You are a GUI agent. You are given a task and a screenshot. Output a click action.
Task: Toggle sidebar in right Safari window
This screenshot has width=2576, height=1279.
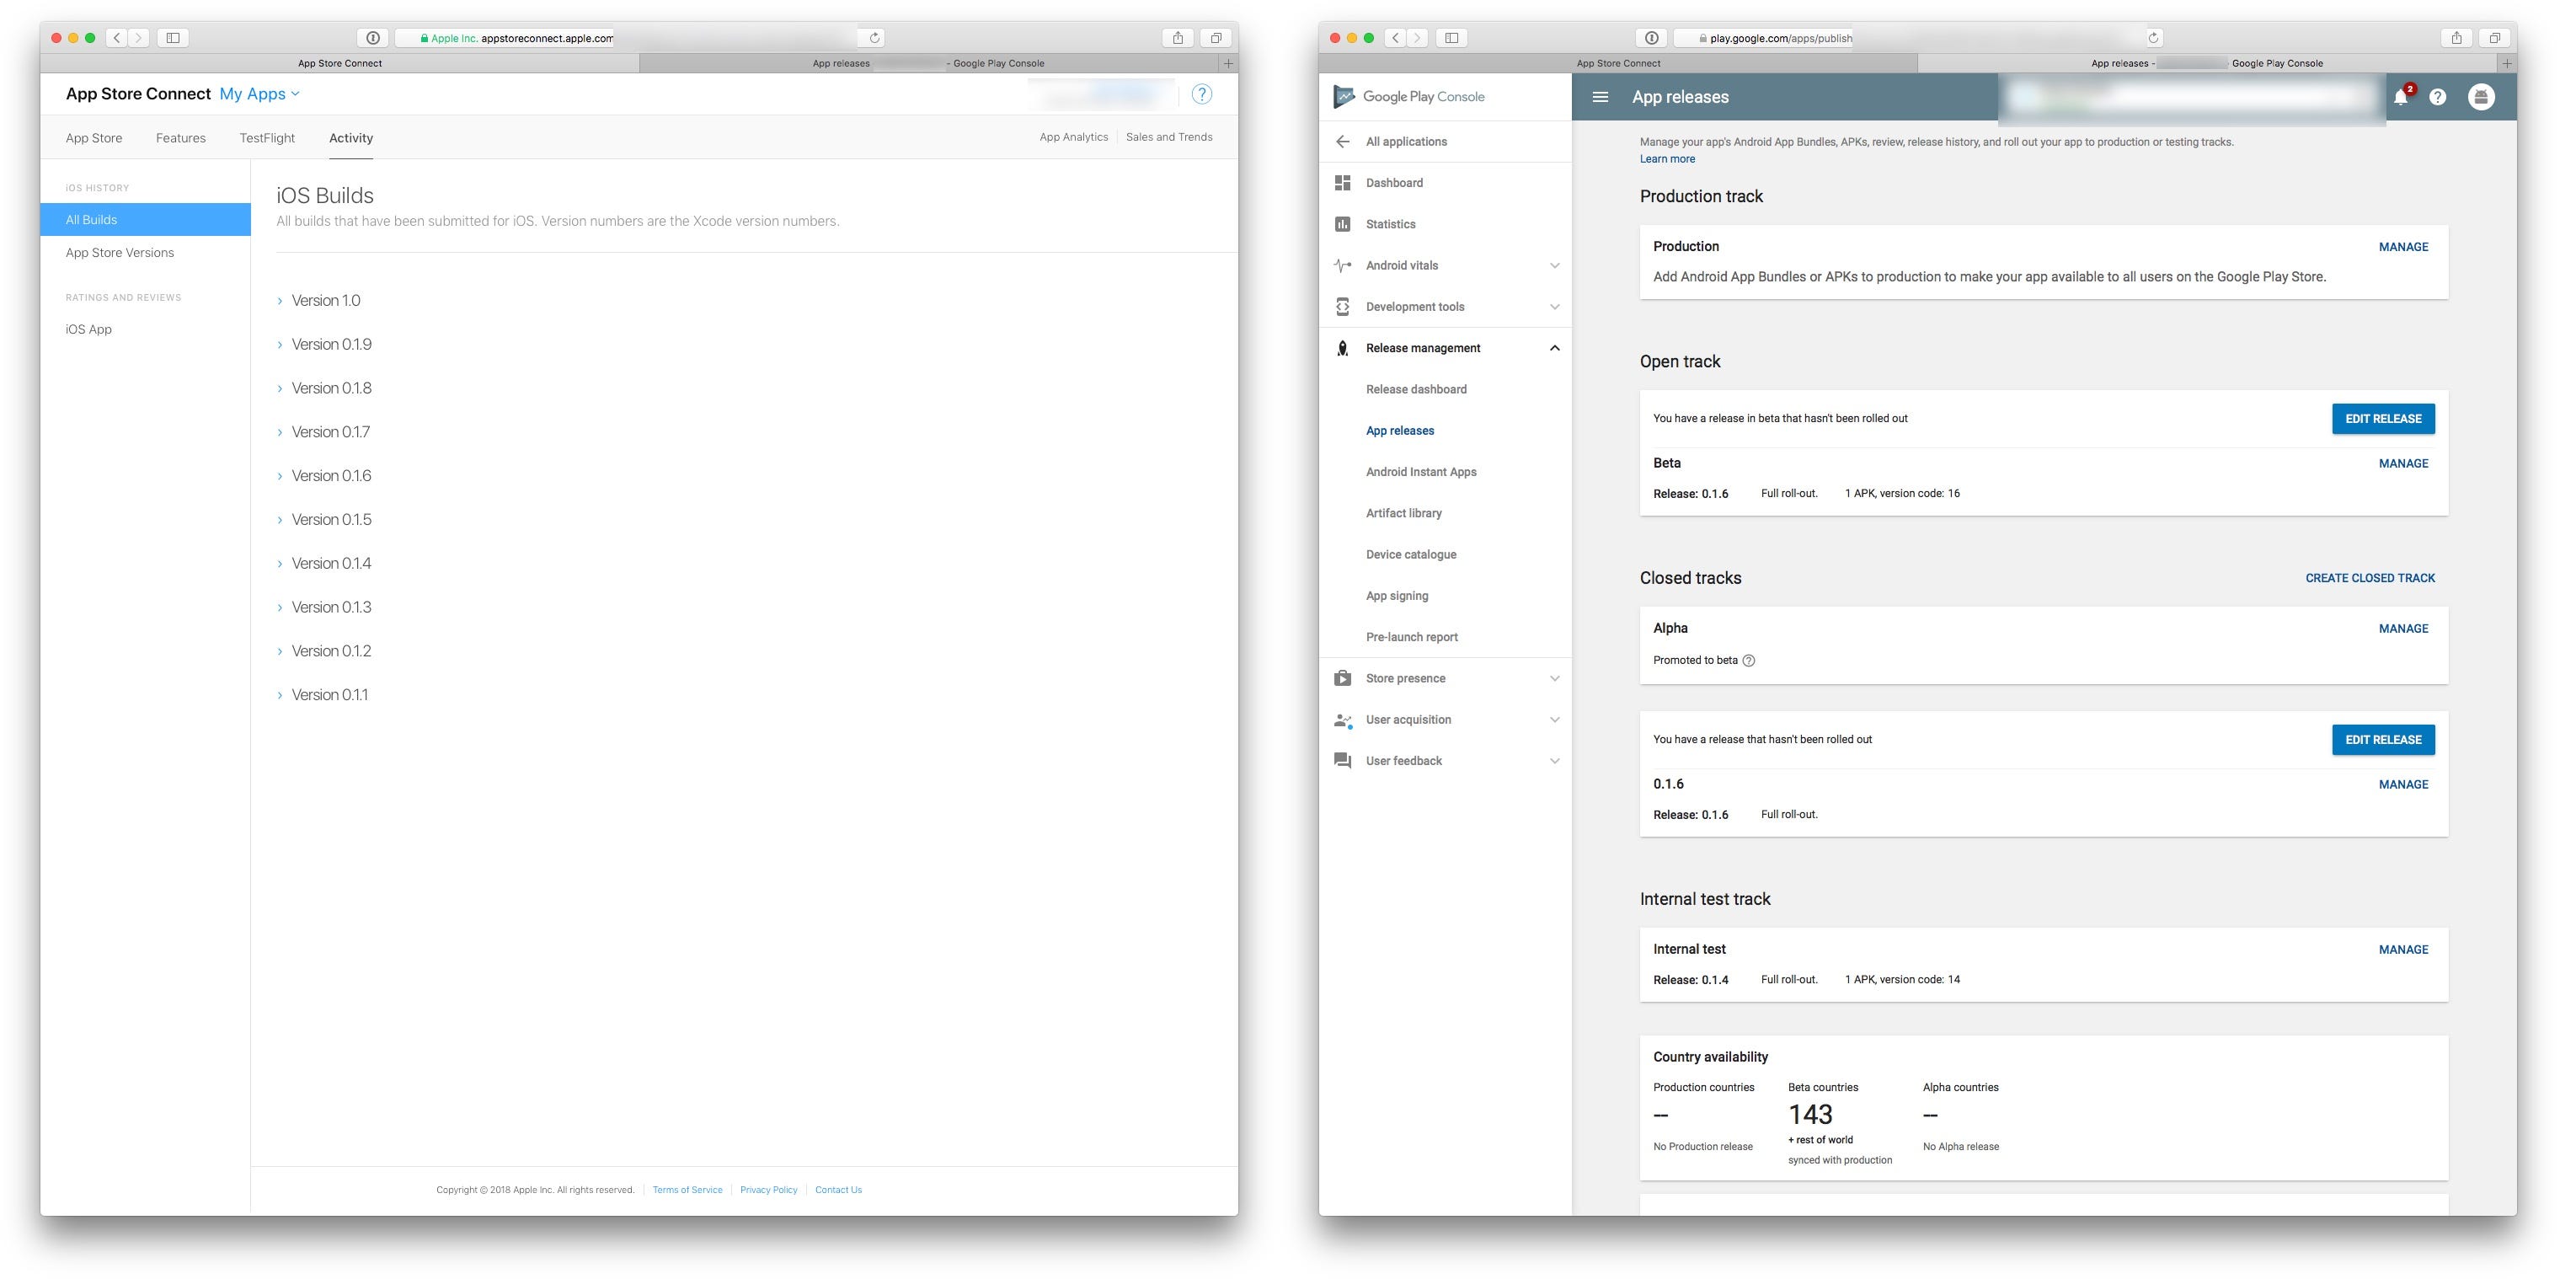tap(1452, 38)
